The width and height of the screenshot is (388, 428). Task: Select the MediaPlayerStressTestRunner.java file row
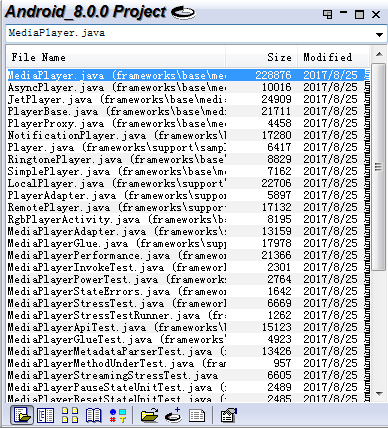pyautogui.click(x=188, y=315)
